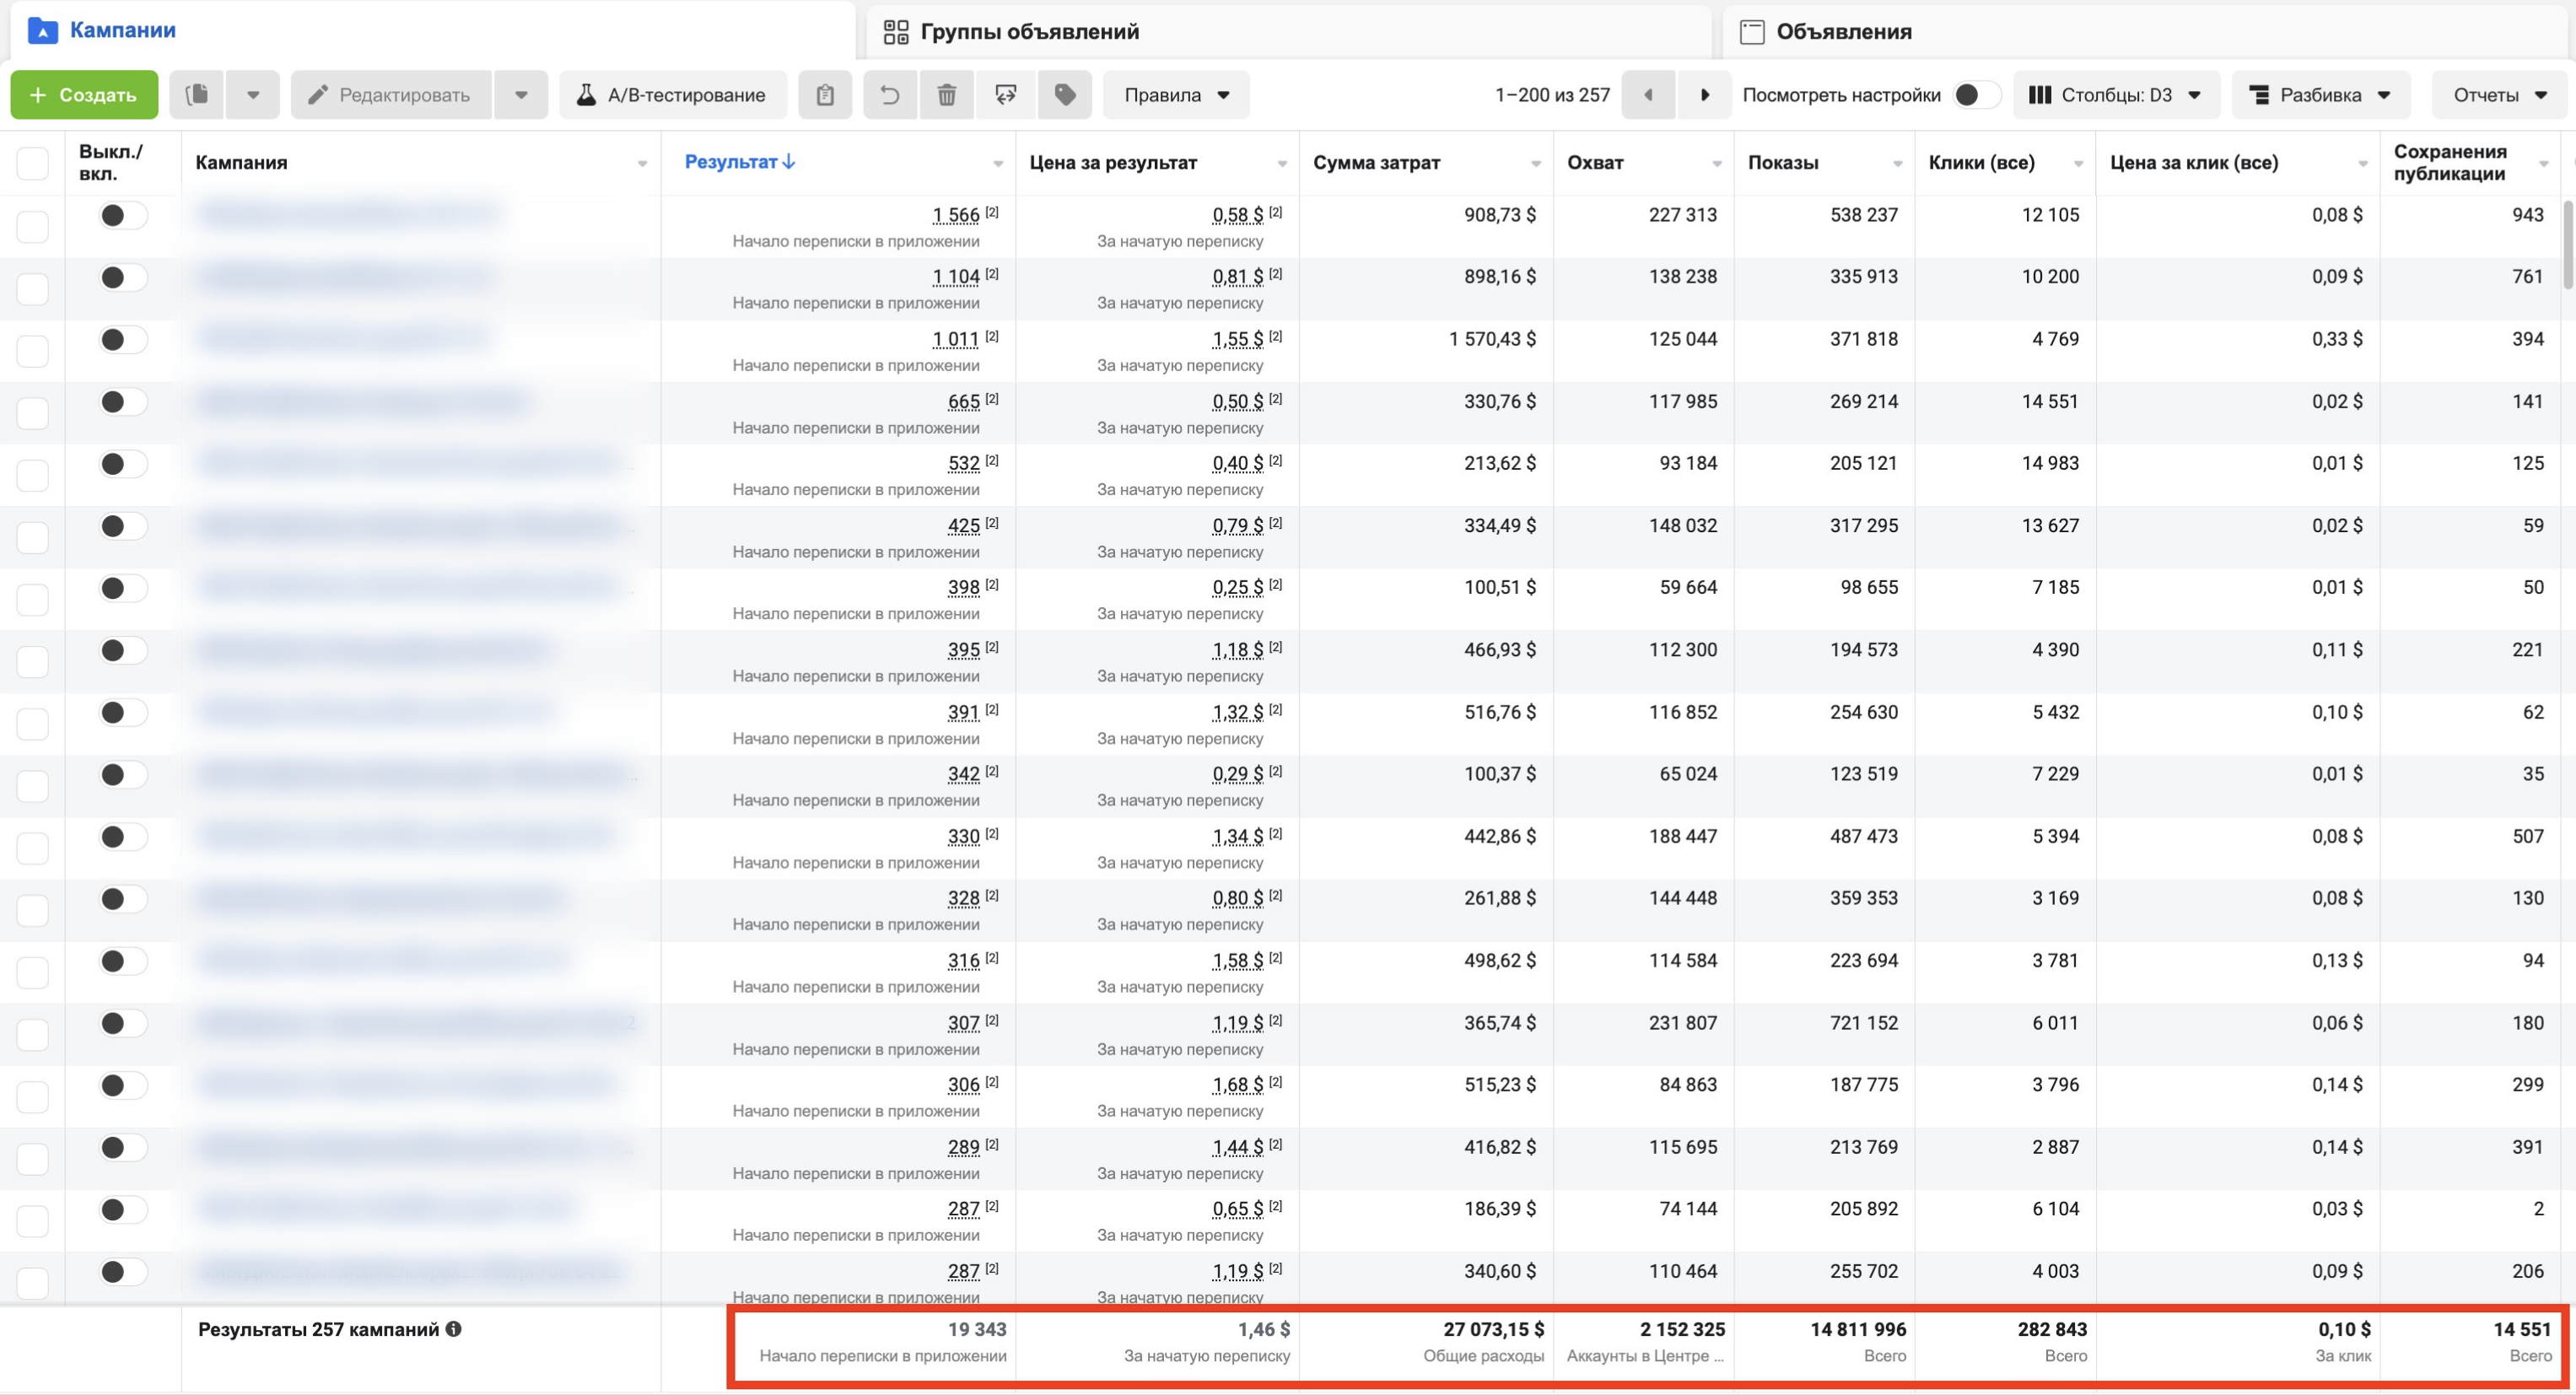Toggle campaign switch in row with 330 results

pos(123,837)
